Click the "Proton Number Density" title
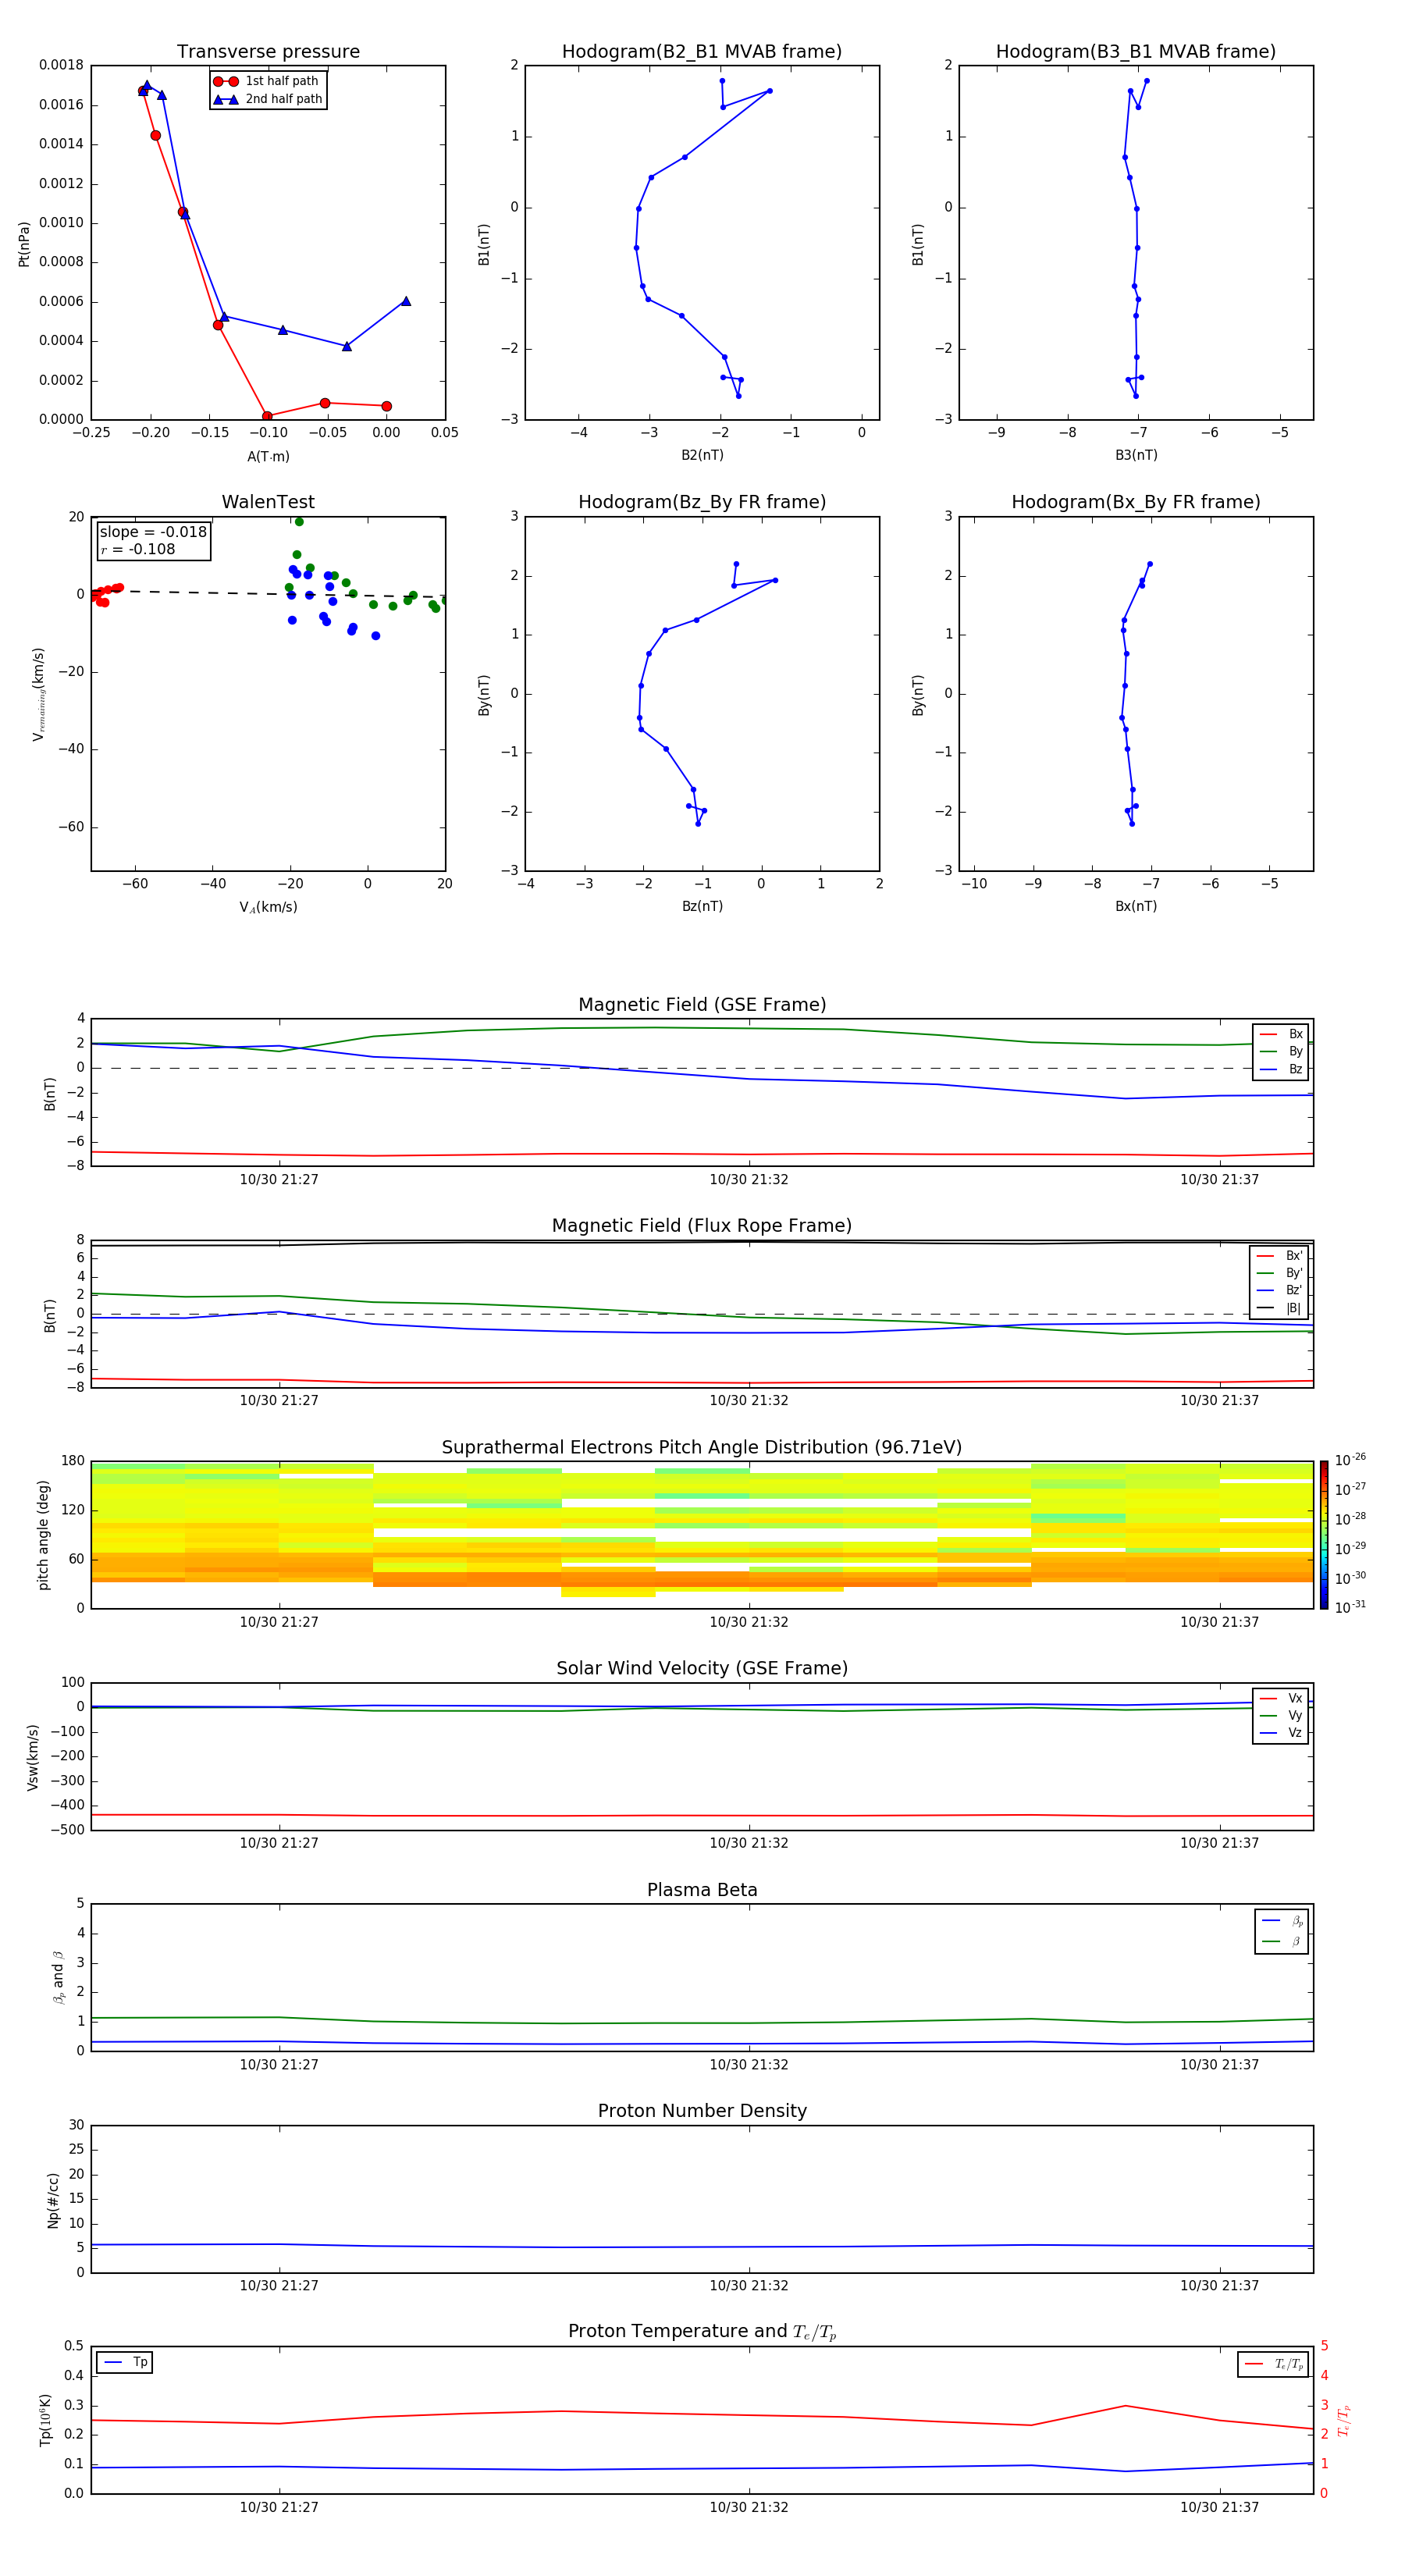 701,2111
